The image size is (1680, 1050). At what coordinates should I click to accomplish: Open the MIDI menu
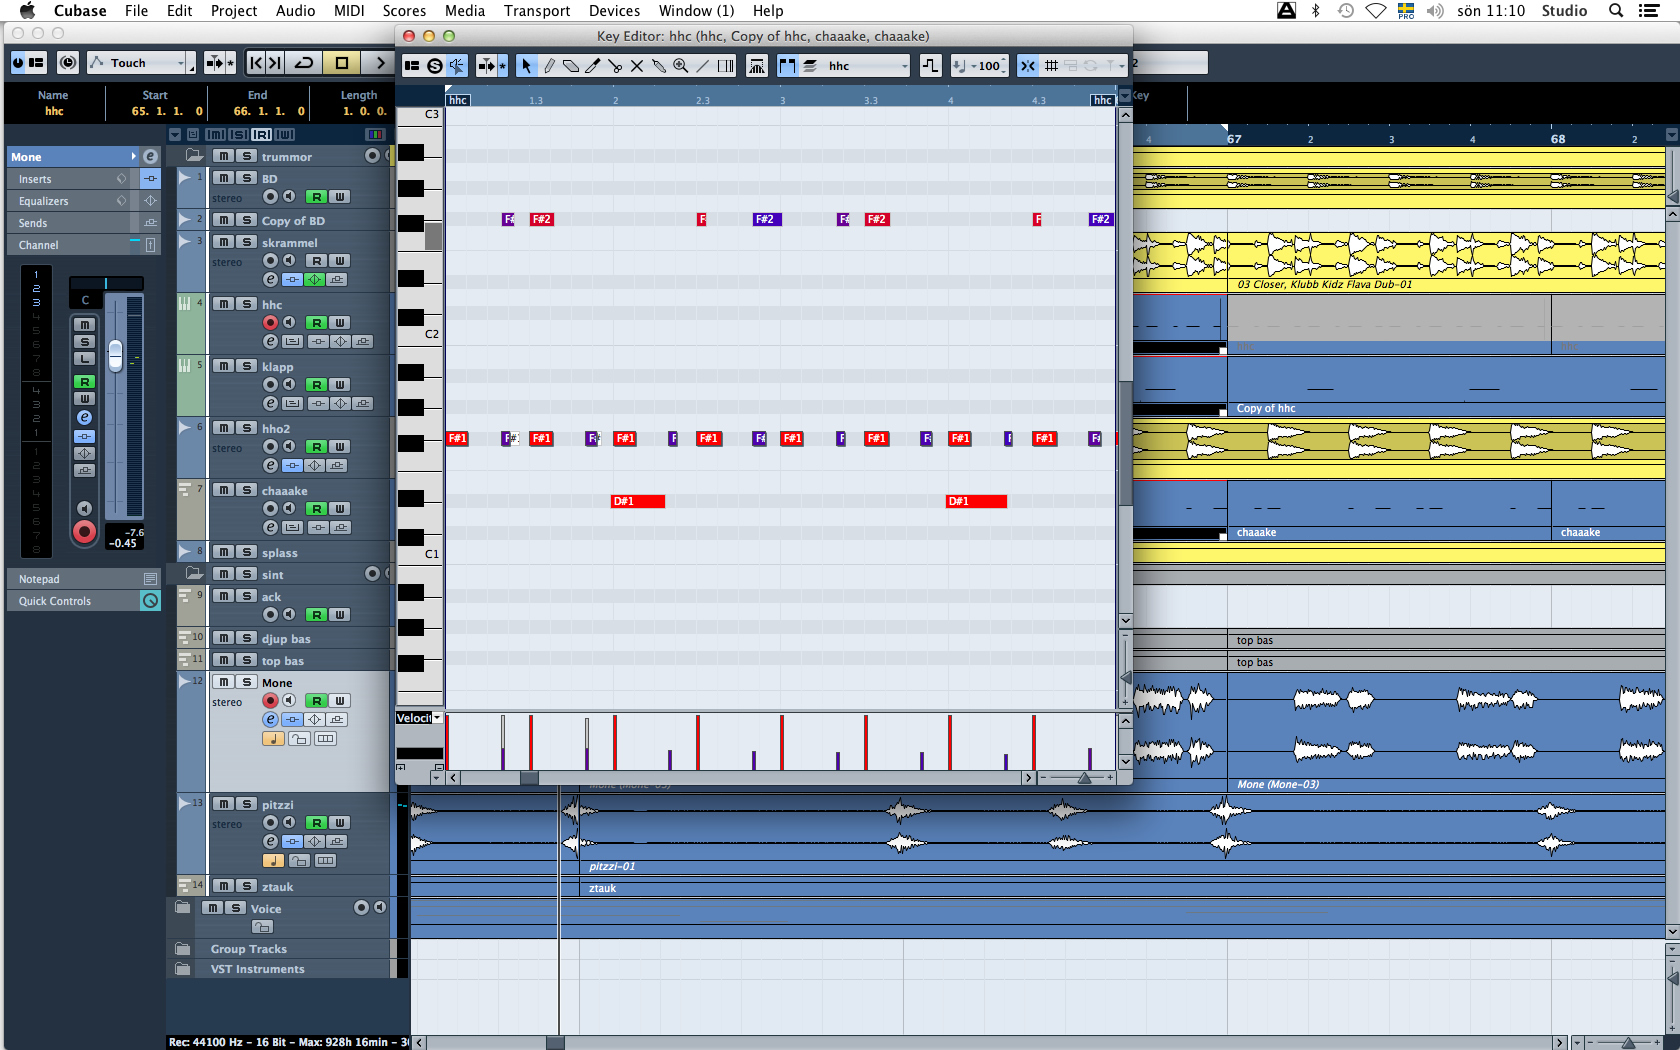tap(349, 11)
